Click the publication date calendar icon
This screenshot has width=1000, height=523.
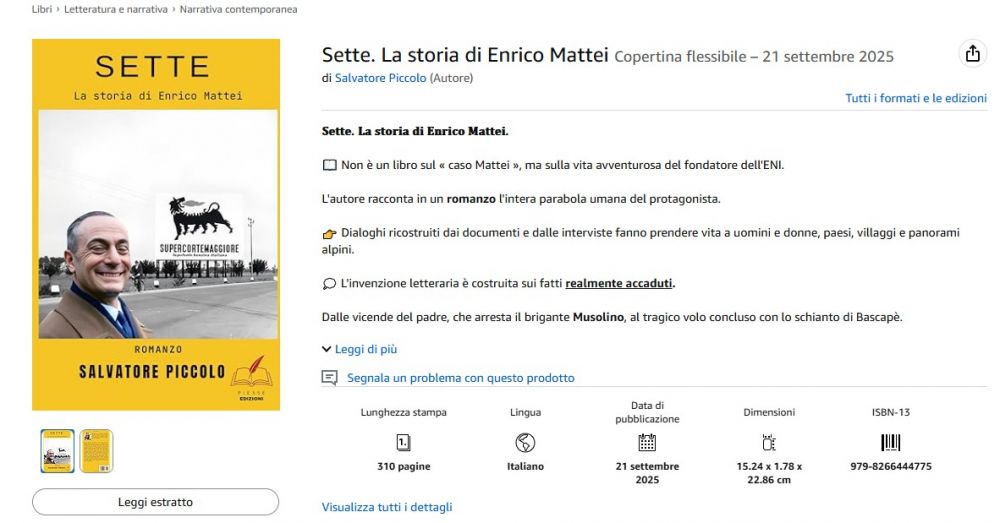coord(647,442)
